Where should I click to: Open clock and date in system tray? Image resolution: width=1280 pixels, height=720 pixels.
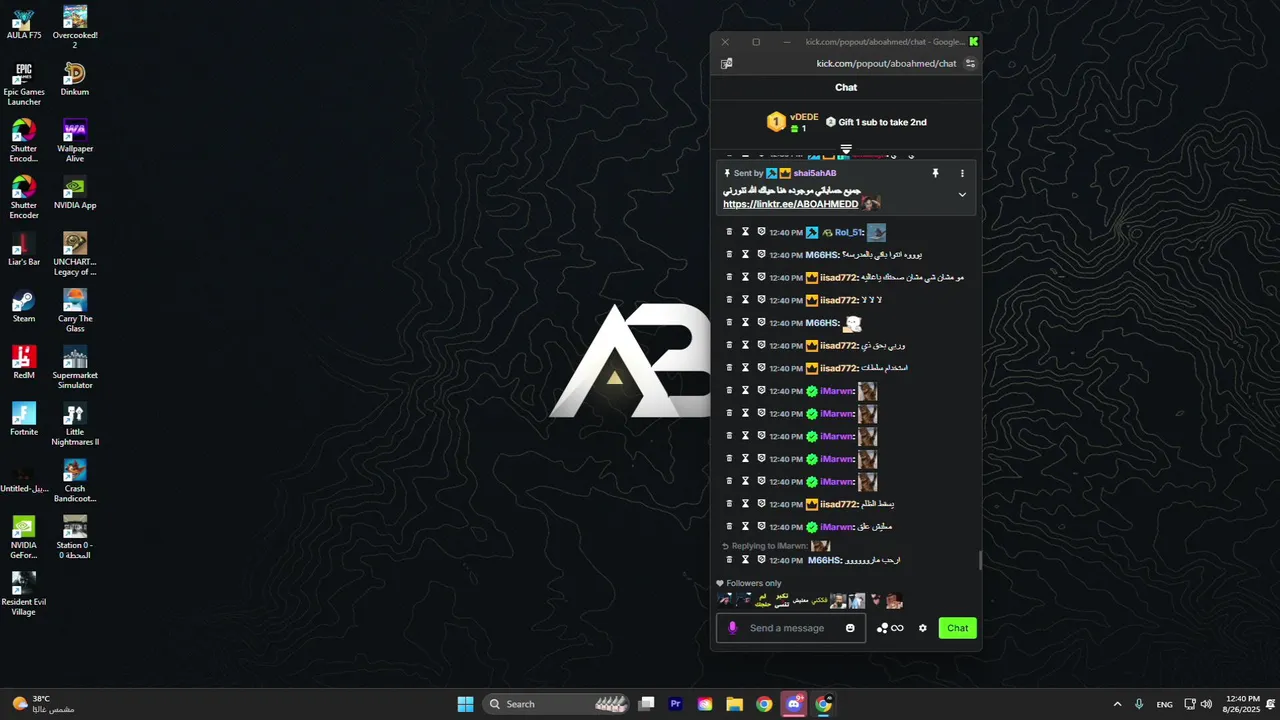tap(1242, 704)
